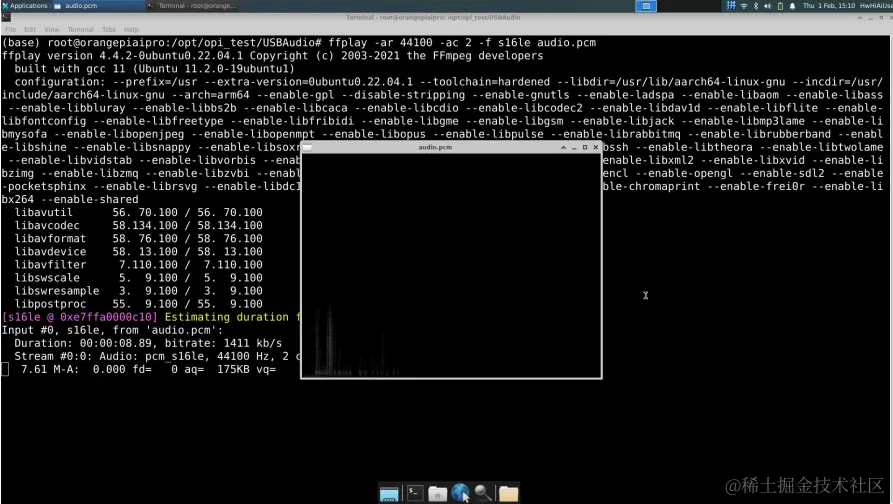
Task: Click the clock showing Thu 1 Feb, 15:10
Action: (829, 6)
